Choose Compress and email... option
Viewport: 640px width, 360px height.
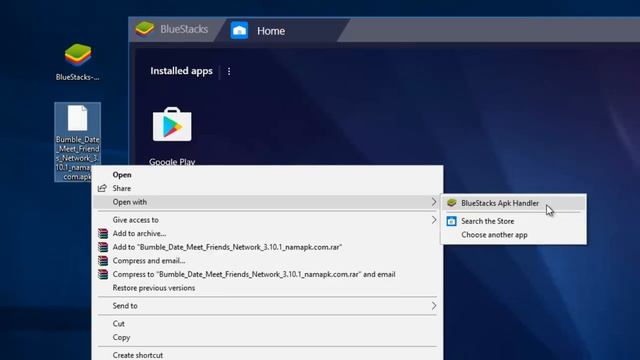click(149, 260)
